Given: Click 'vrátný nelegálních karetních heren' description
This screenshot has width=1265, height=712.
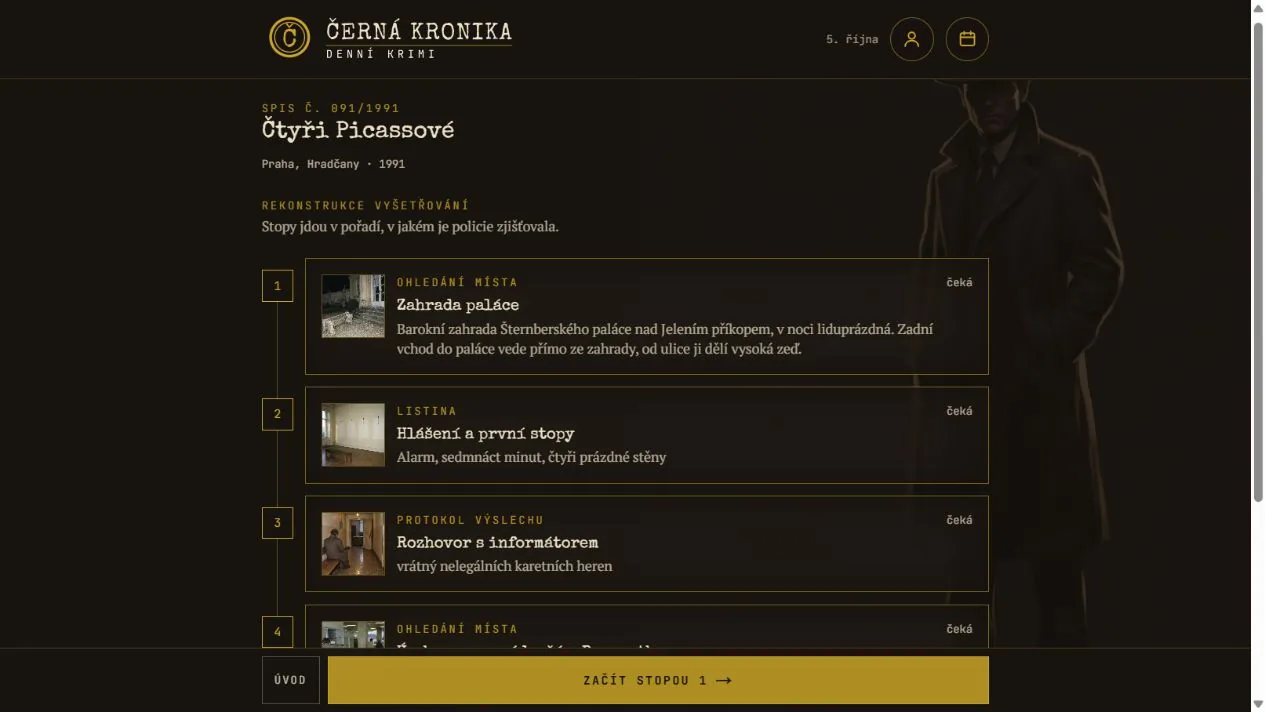Looking at the screenshot, I should coord(505,566).
